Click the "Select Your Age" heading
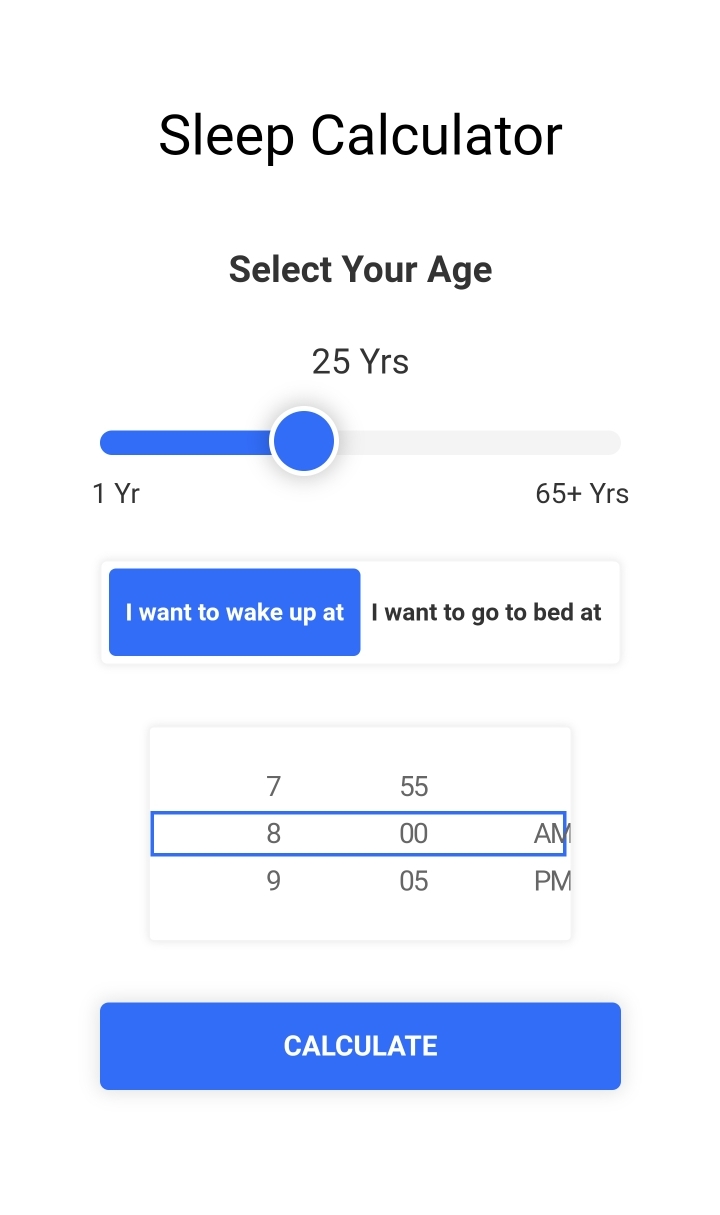Viewport: 720px width, 1215px height. tap(360, 269)
